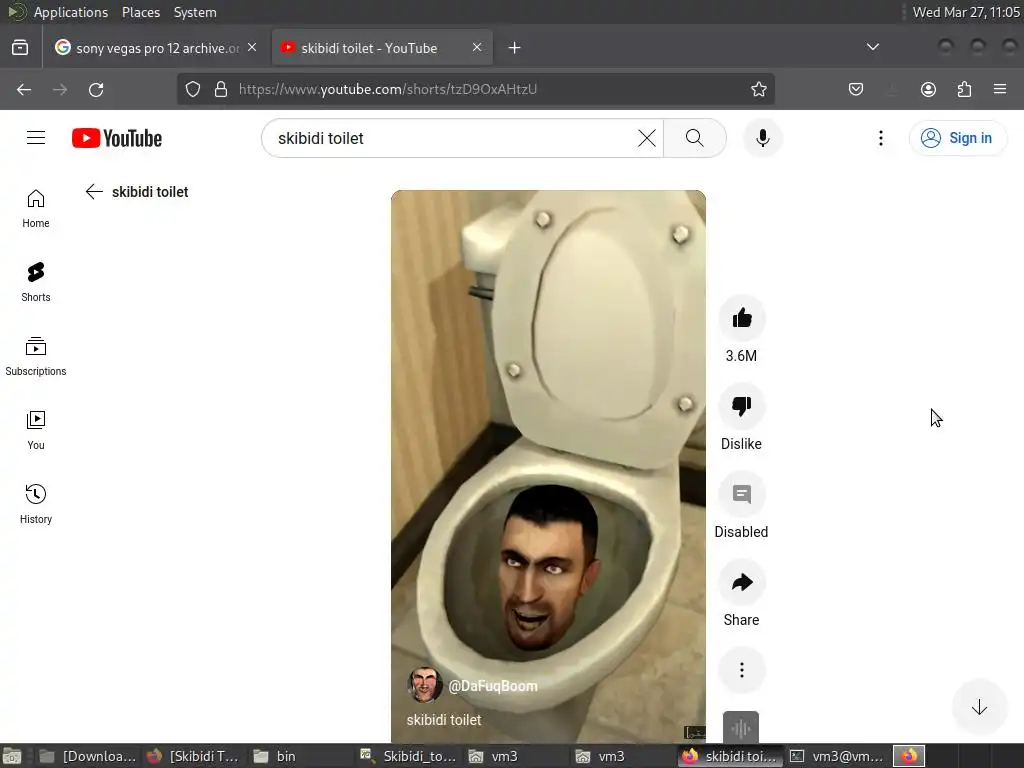Open the Places menu
The width and height of the screenshot is (1024, 768).
tap(141, 12)
